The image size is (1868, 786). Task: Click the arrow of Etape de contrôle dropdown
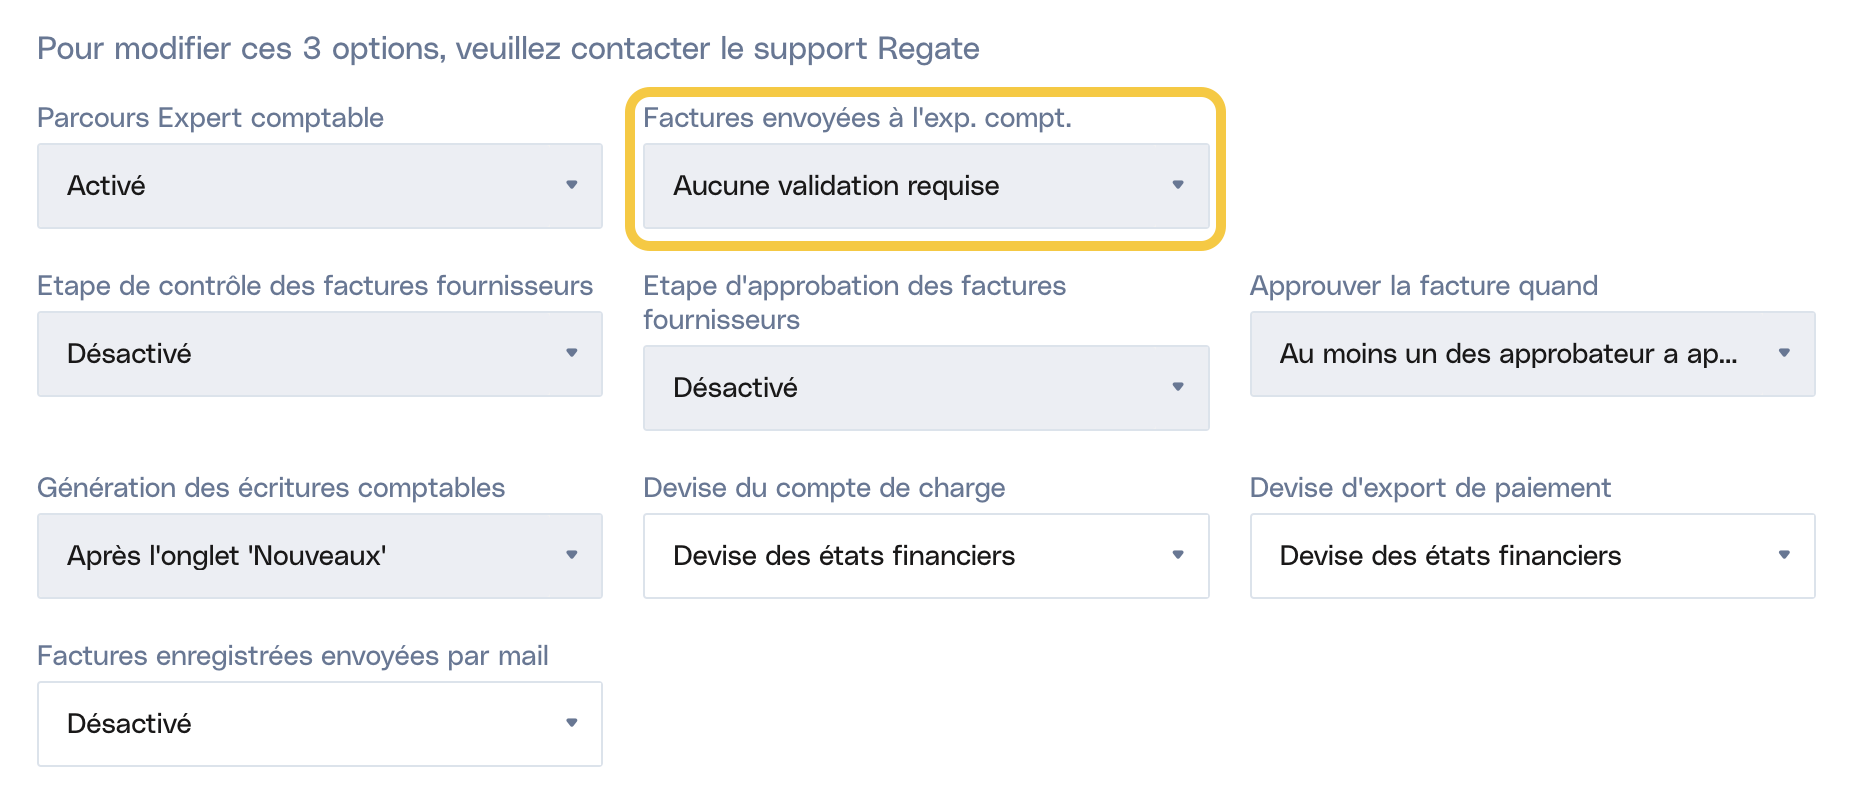click(x=572, y=353)
